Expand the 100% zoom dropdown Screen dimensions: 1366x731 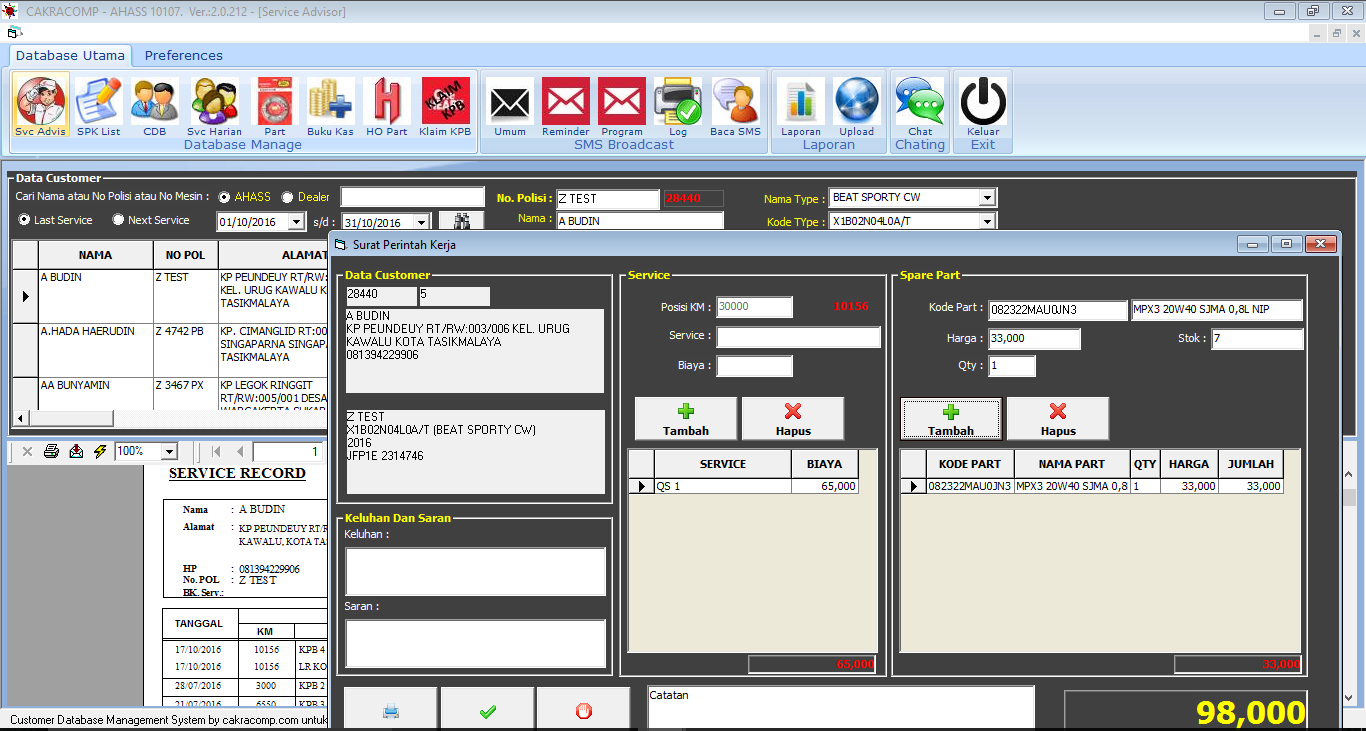[168, 452]
